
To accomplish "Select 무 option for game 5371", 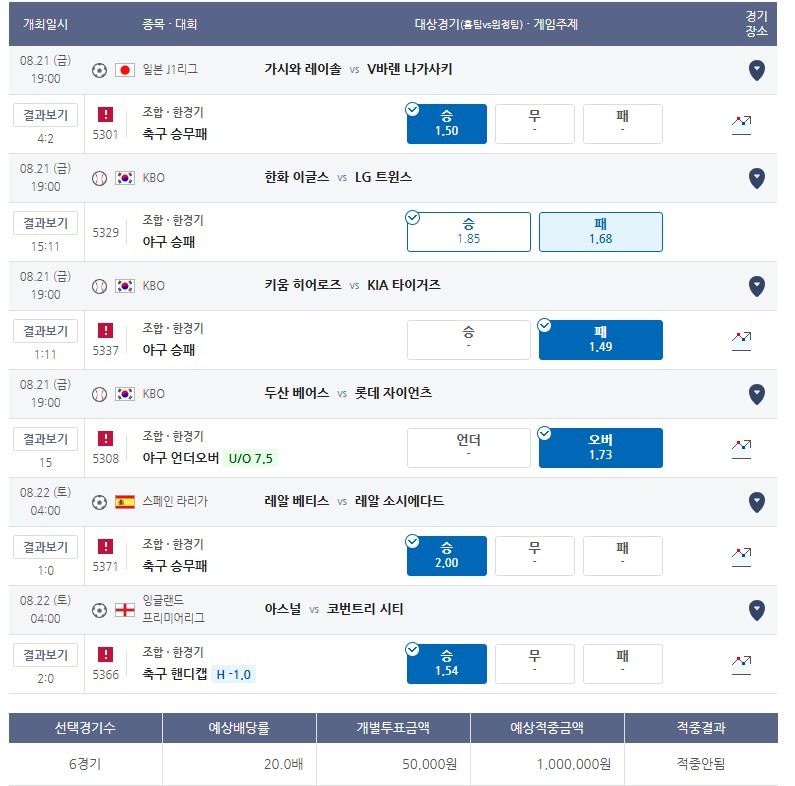I will (534, 556).
